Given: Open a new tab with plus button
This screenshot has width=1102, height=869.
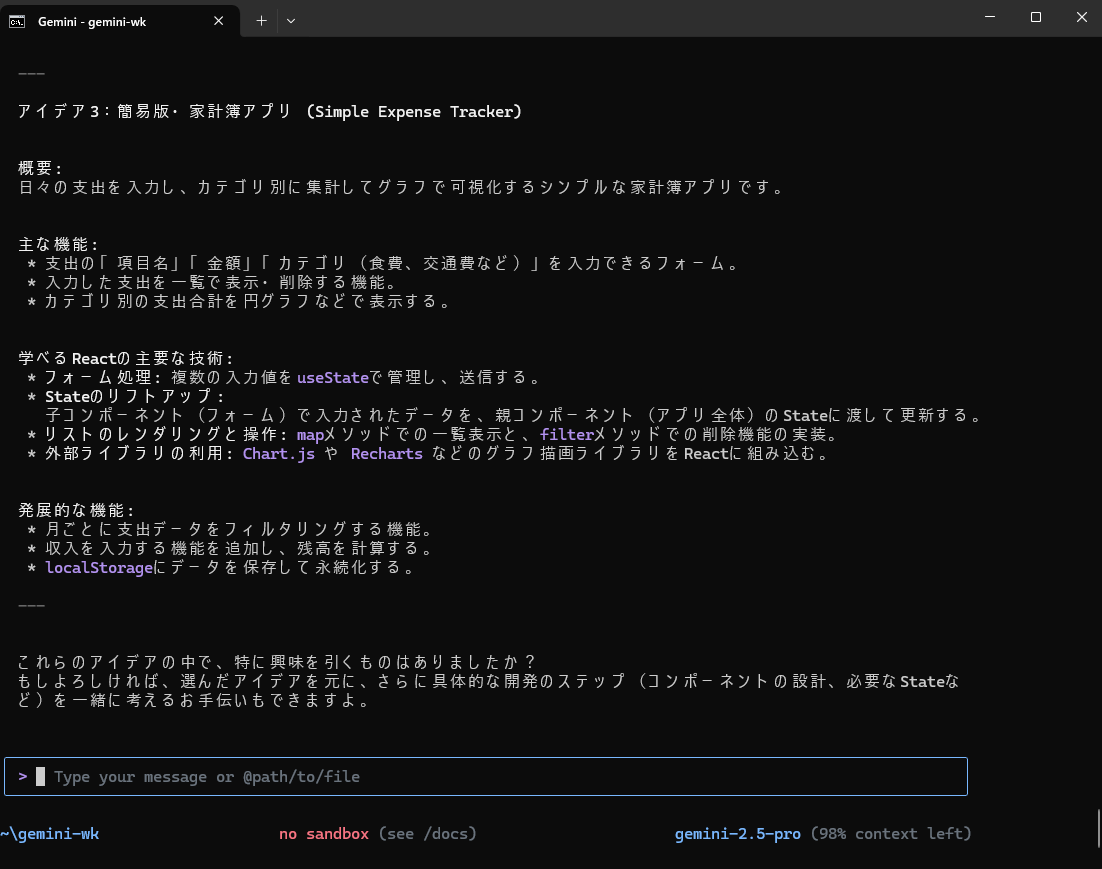Looking at the screenshot, I should (x=261, y=20).
